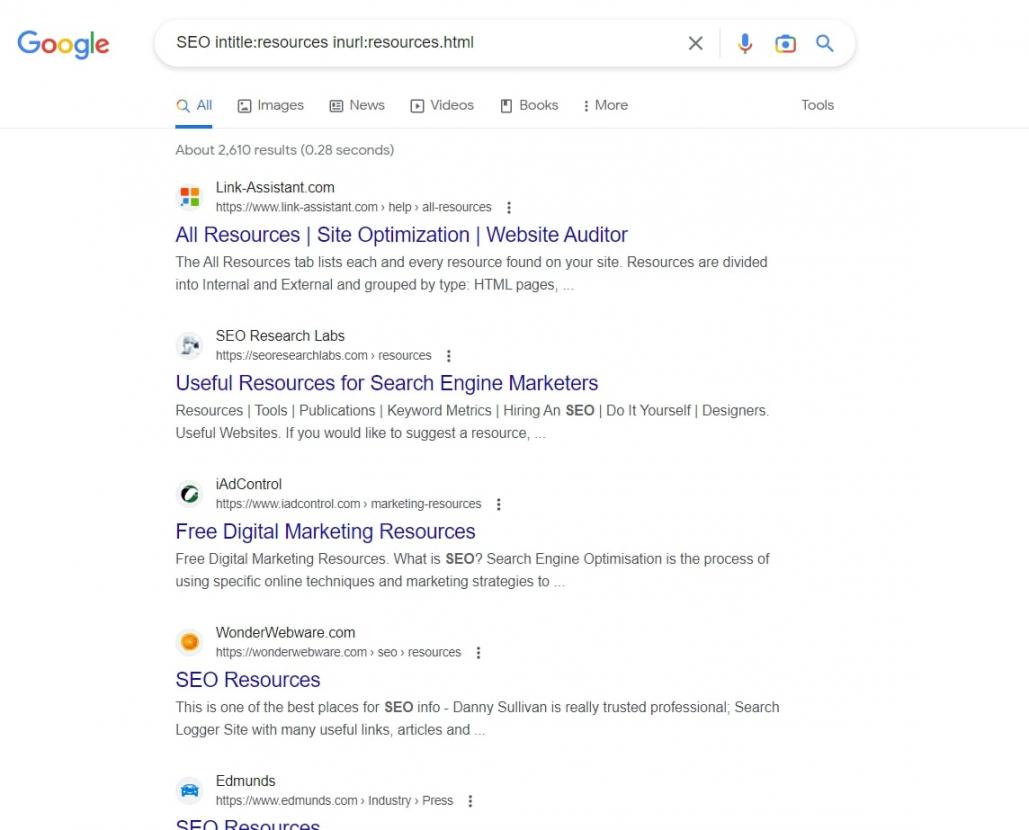Open three-dot options for SEO Research Labs result
Image resolution: width=1029 pixels, height=830 pixels.
(449, 356)
